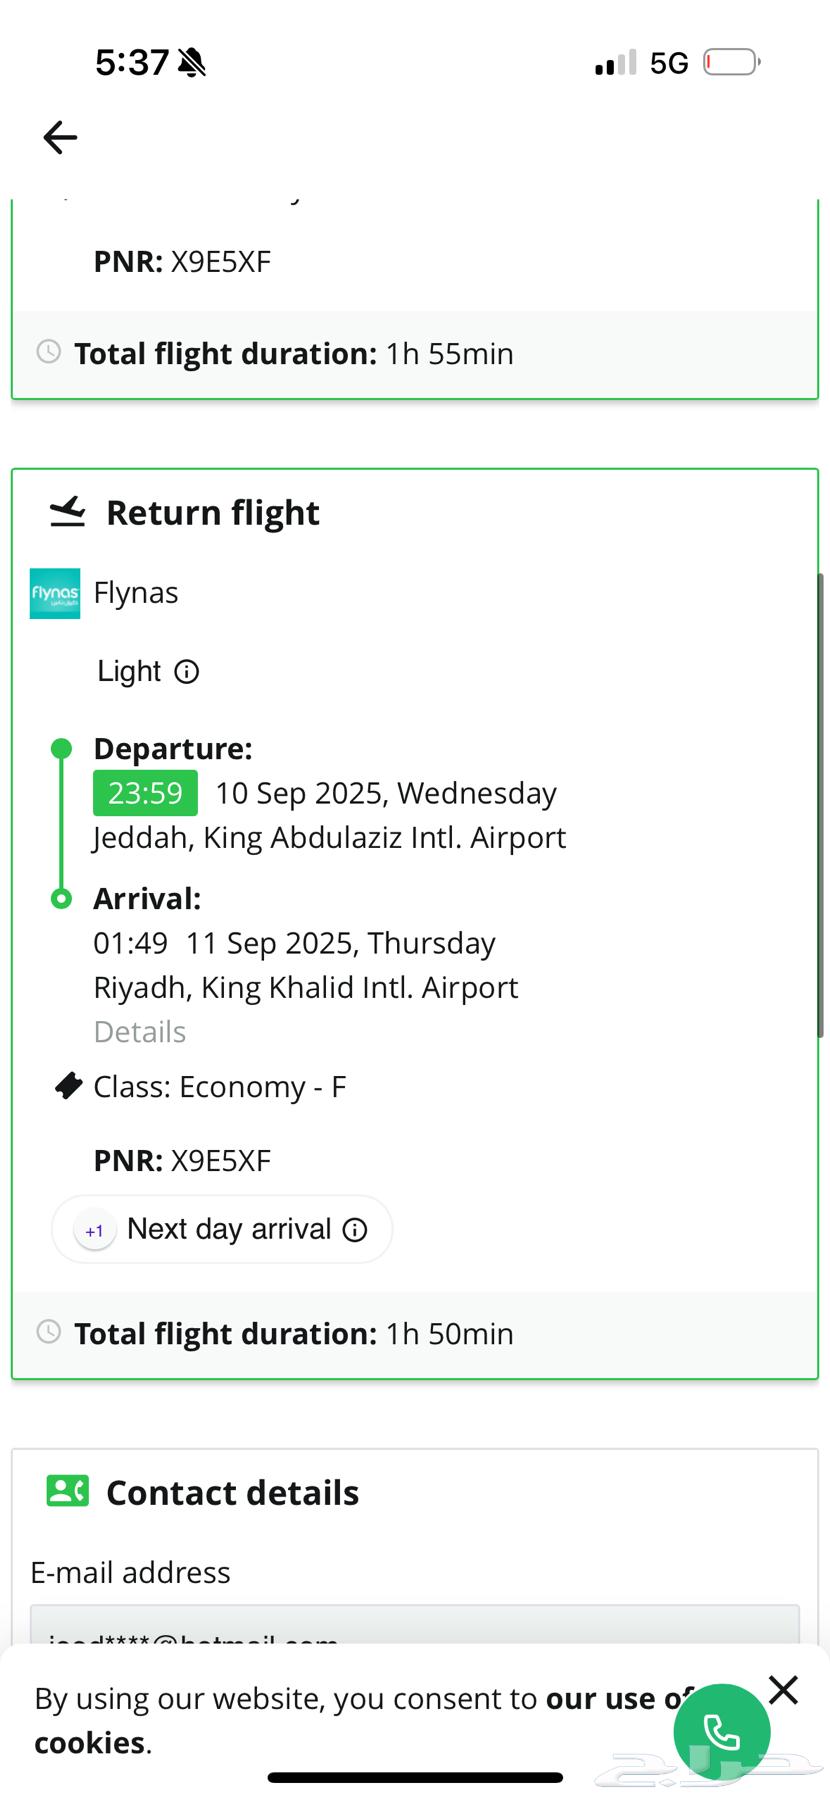This screenshot has height=1800, width=830.
Task: Tap the clock icon by 1h 55min duration
Action: pos(48,352)
